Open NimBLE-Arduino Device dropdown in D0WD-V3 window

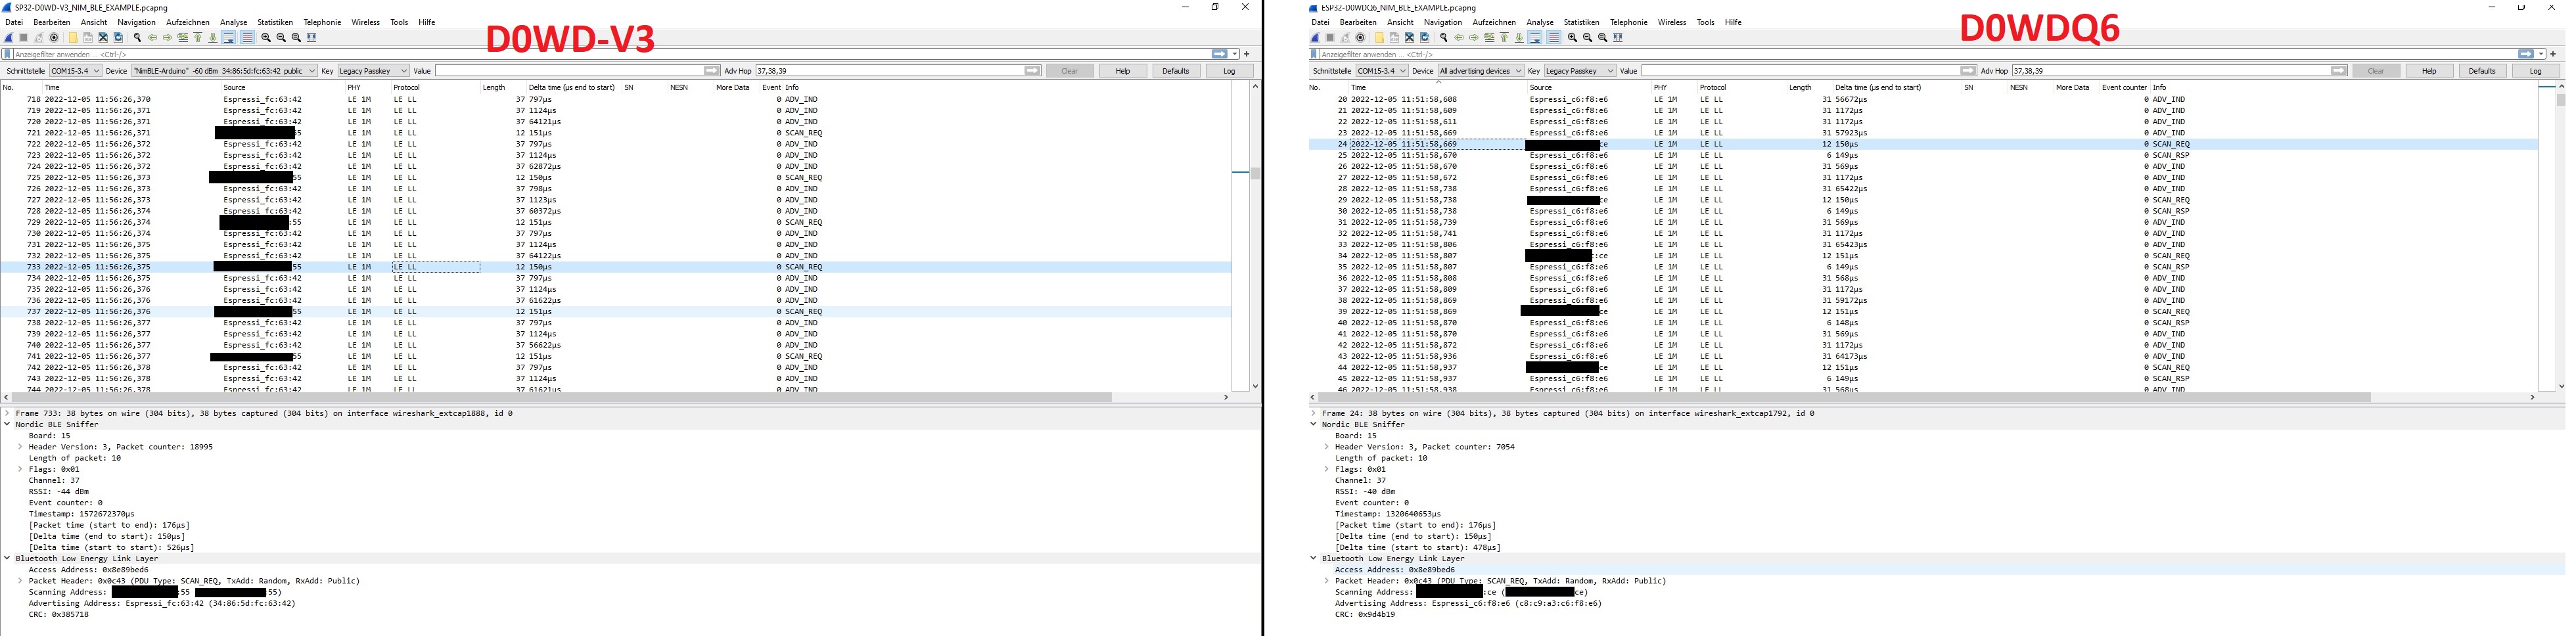click(x=224, y=71)
